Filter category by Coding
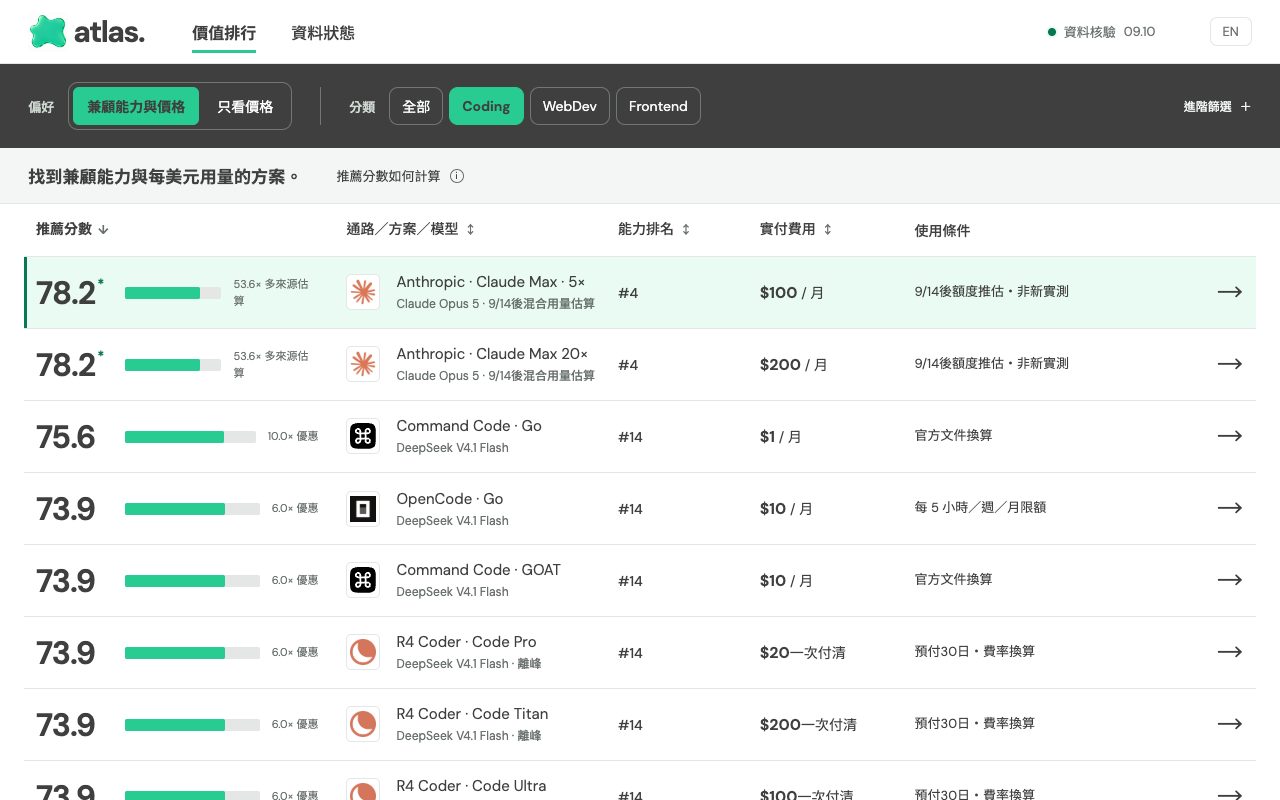This screenshot has width=1280, height=800. coord(486,106)
